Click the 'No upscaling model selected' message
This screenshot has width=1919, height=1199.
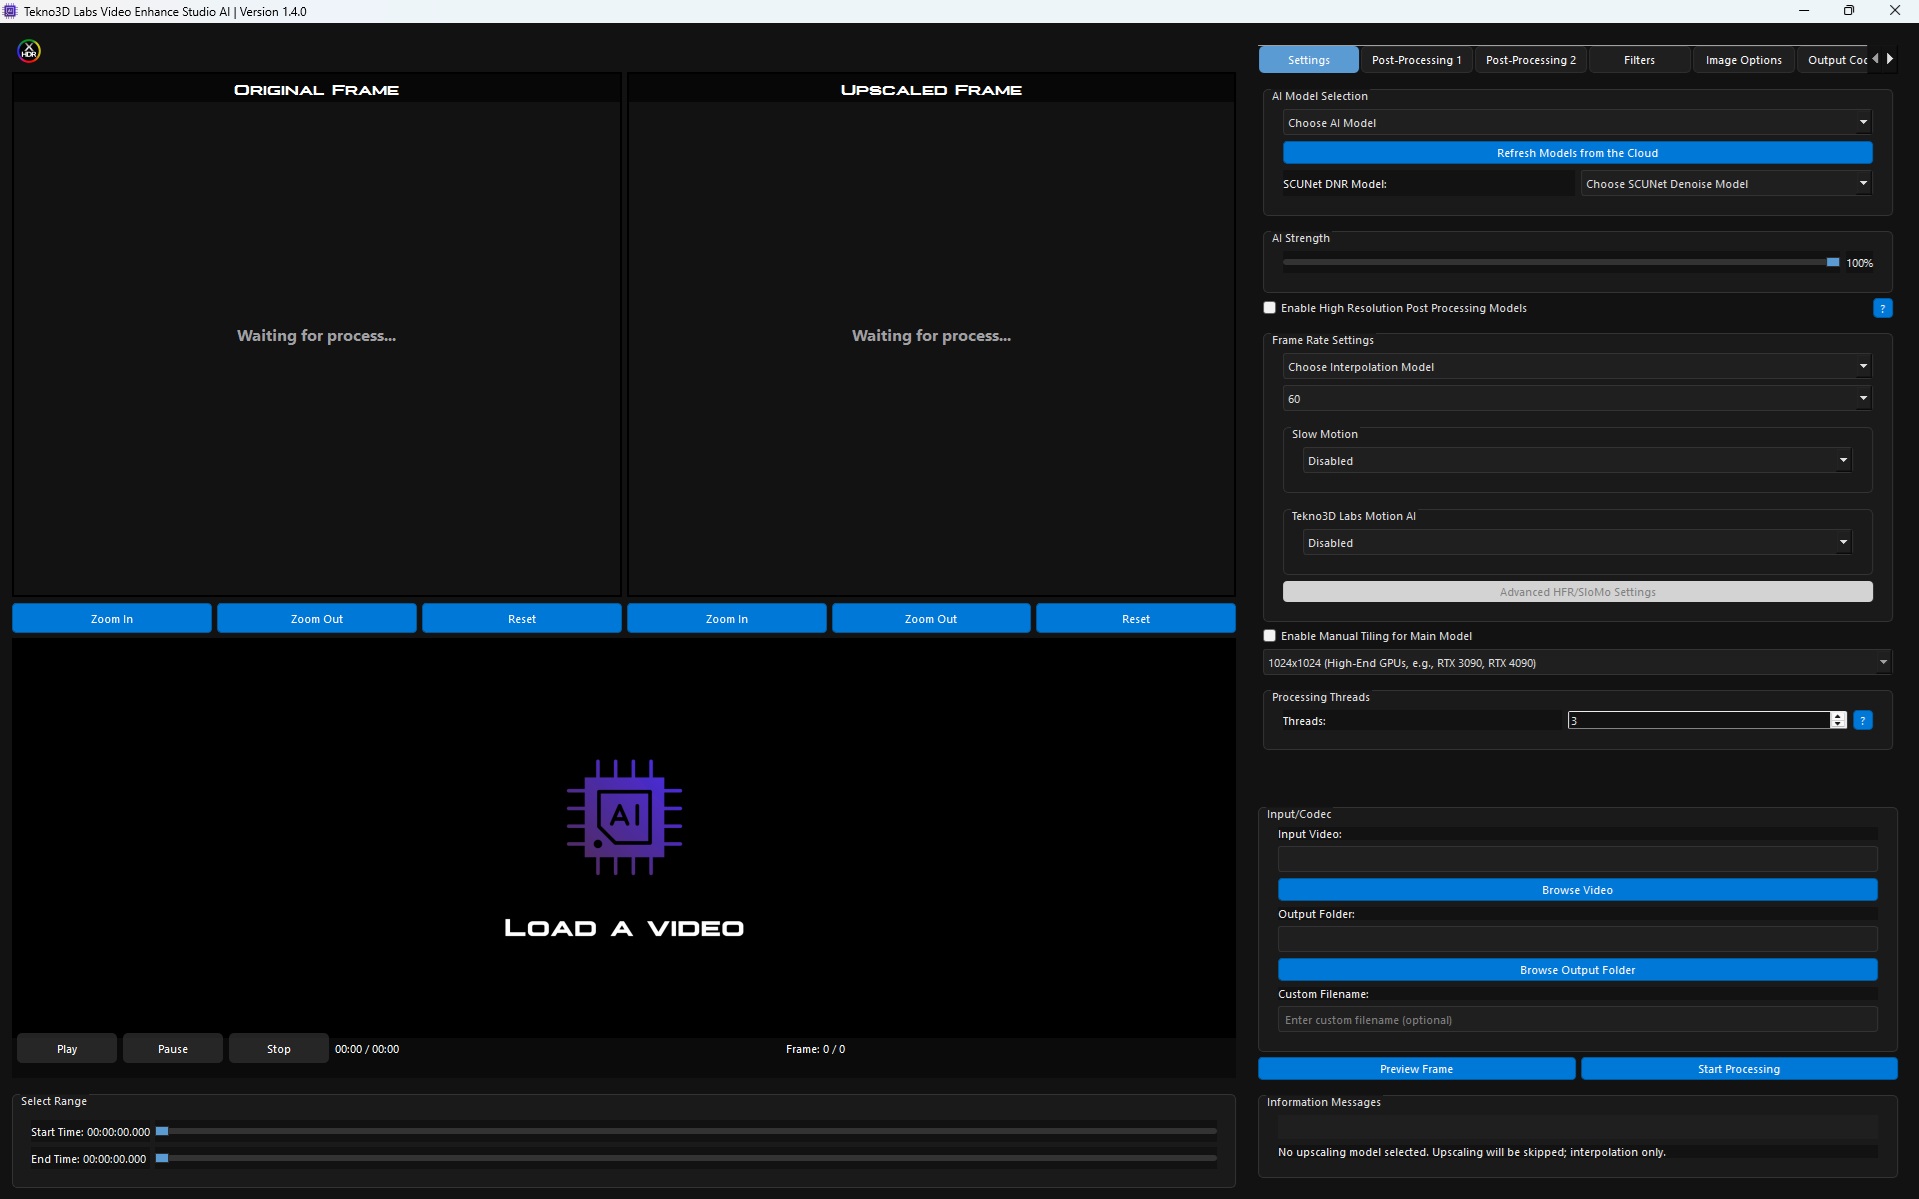pyautogui.click(x=1472, y=1152)
